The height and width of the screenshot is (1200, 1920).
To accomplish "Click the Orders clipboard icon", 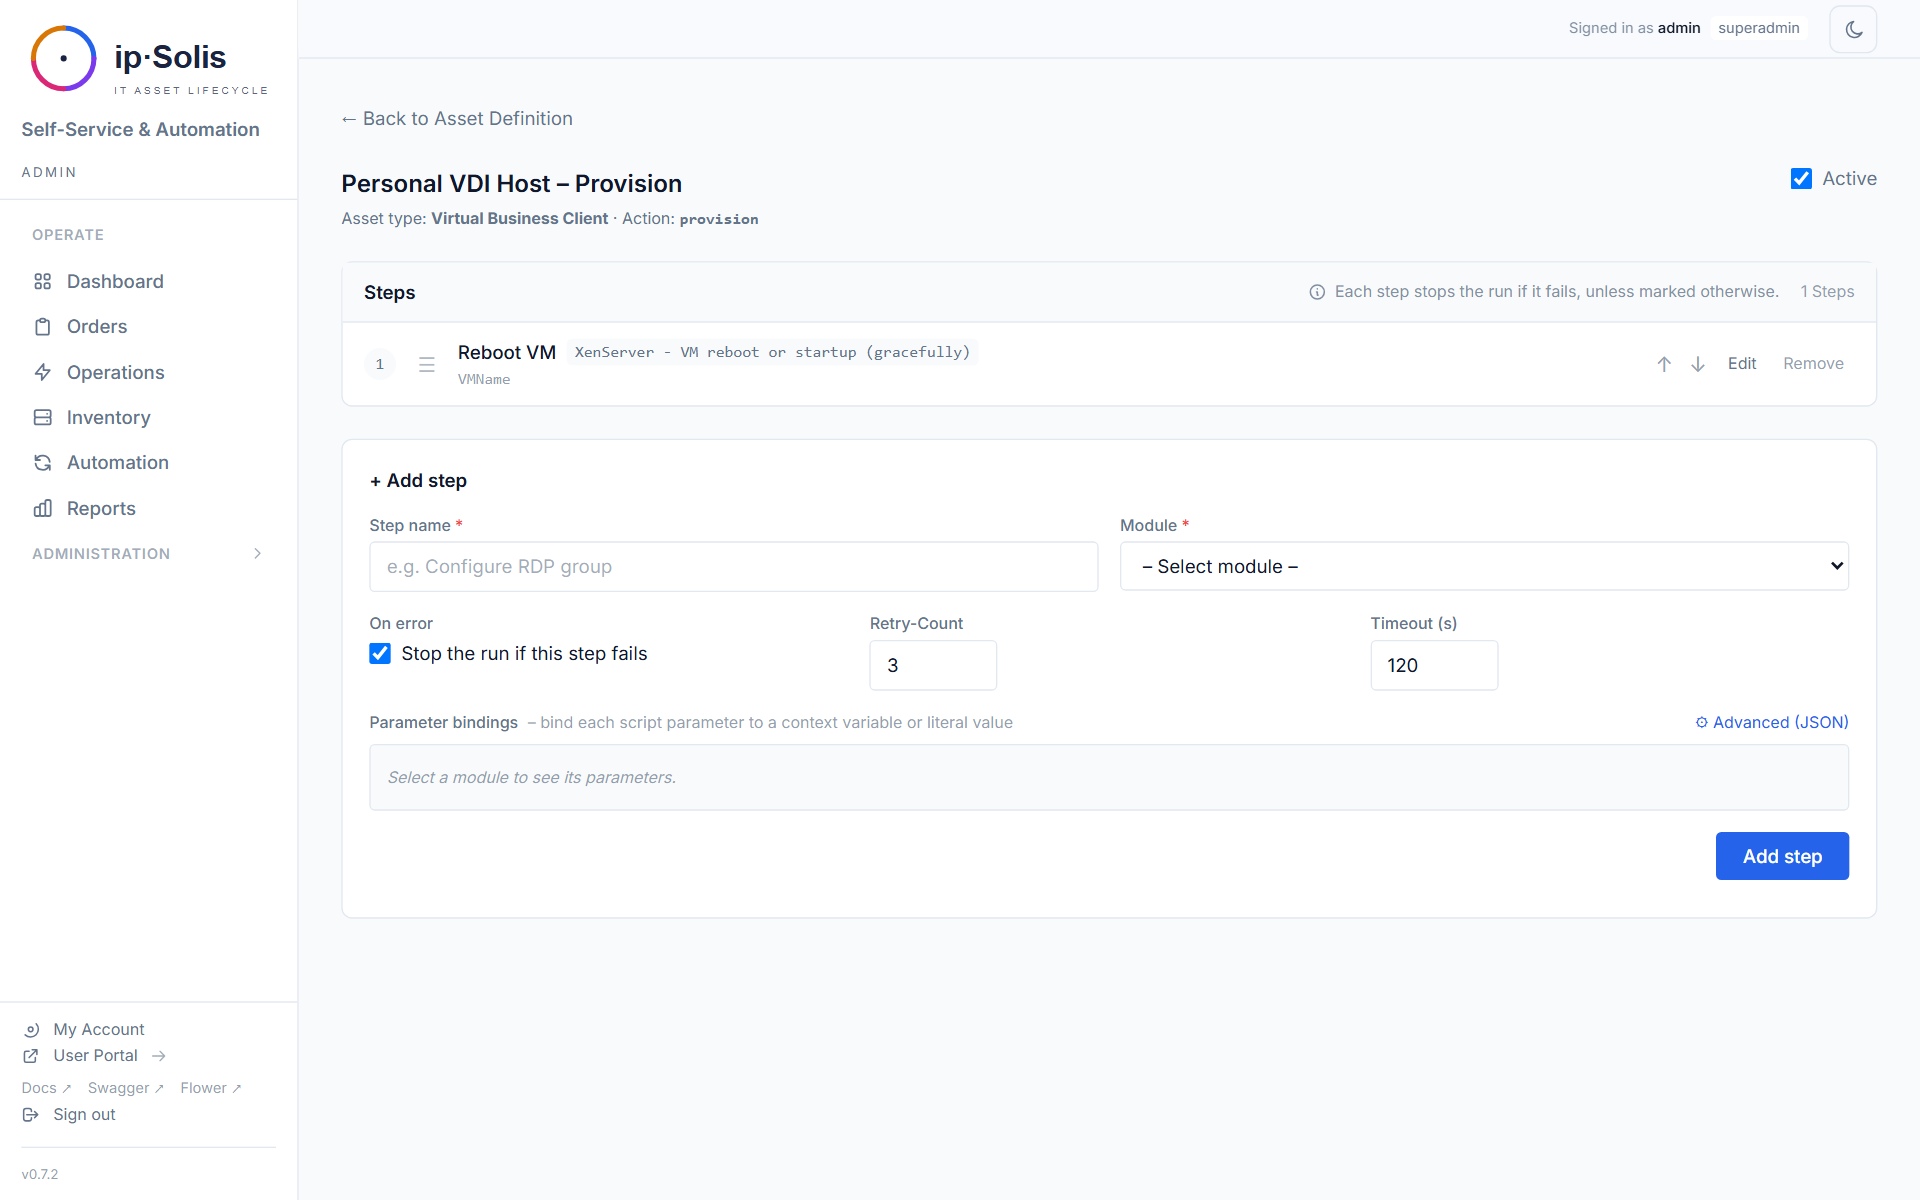I will coord(42,327).
